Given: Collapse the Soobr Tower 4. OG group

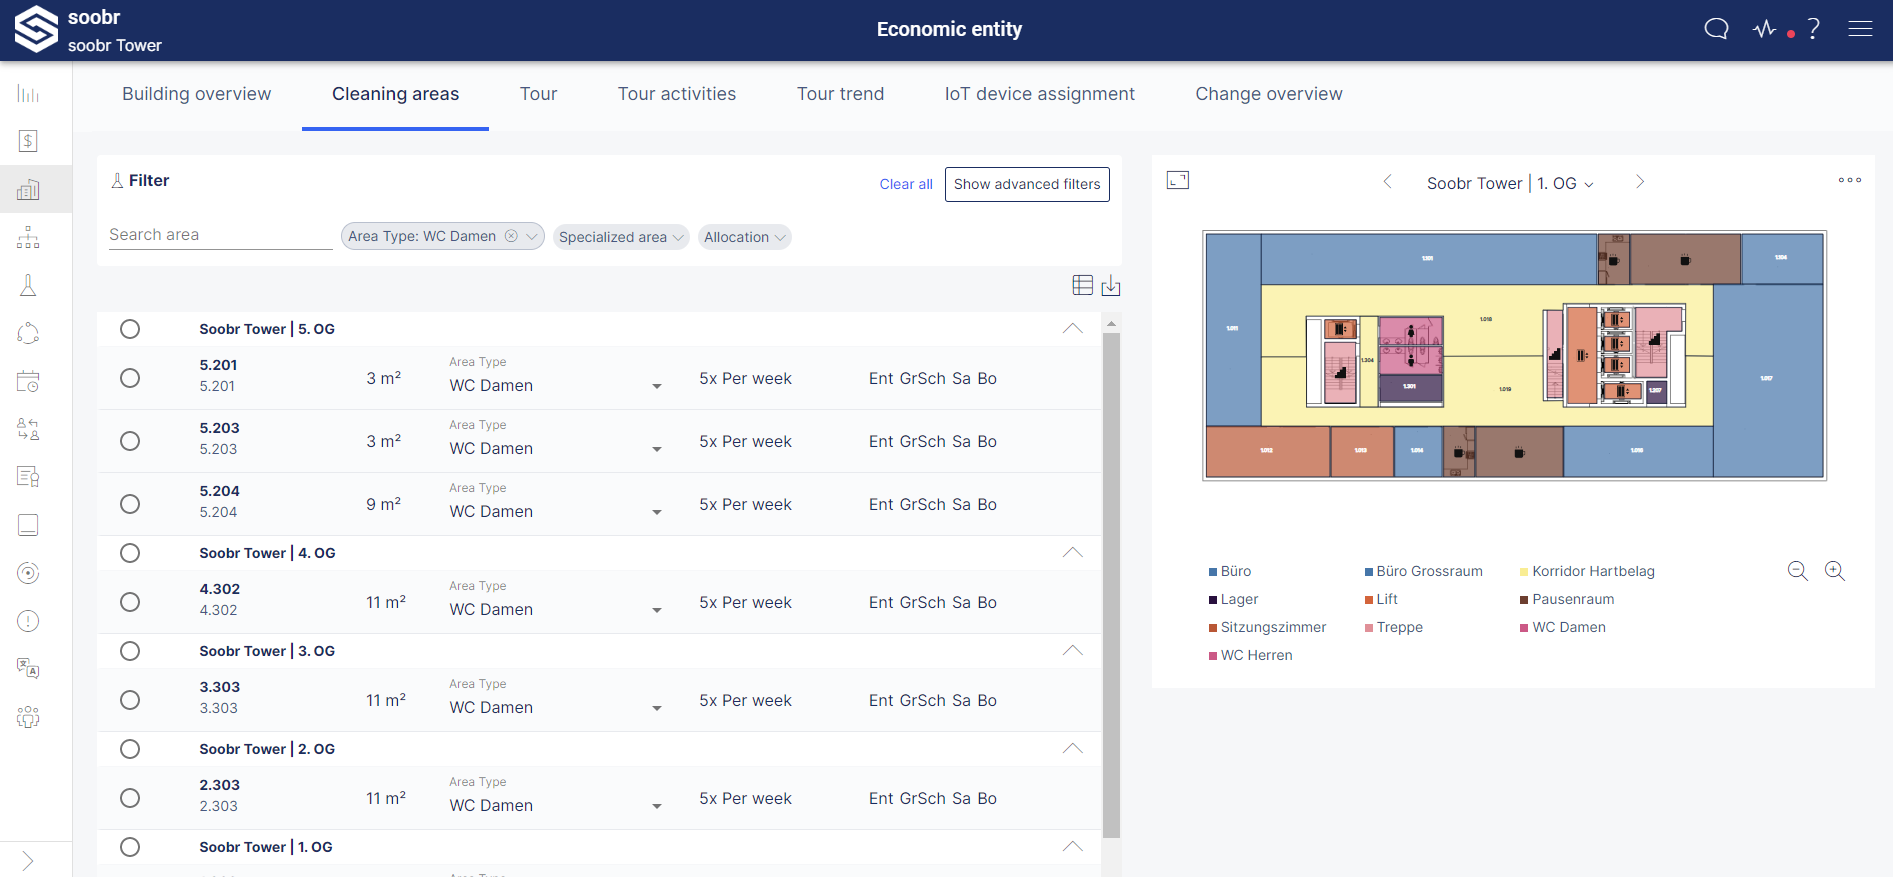Looking at the screenshot, I should point(1072,553).
